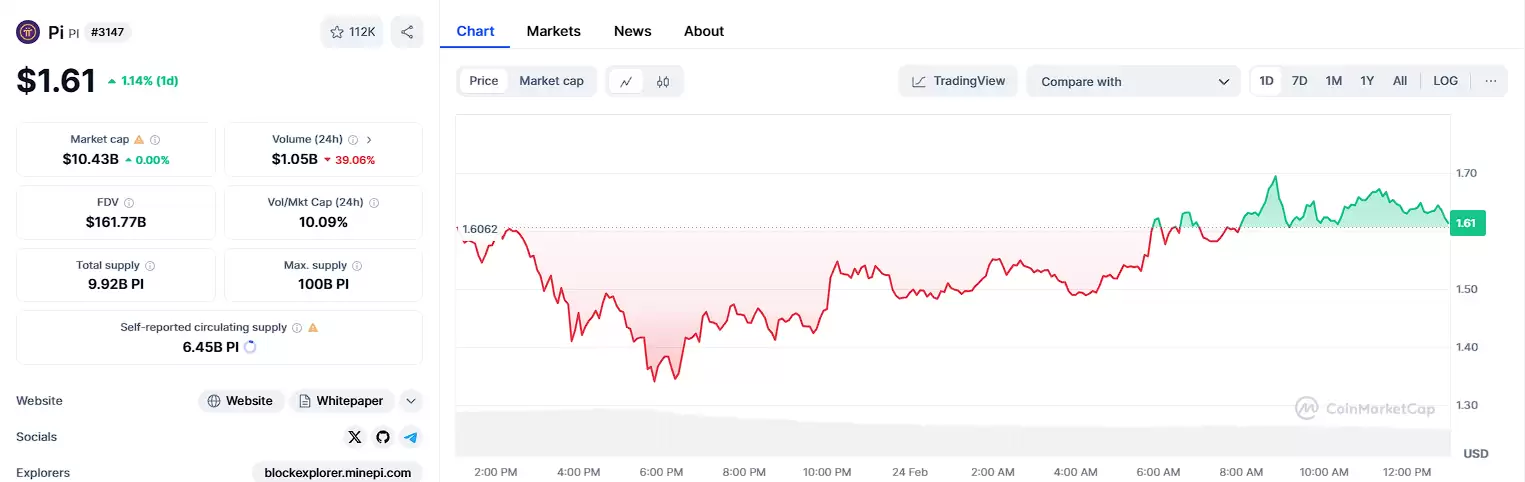
Task: Open the Compare with dropdown
Action: 1133,82
